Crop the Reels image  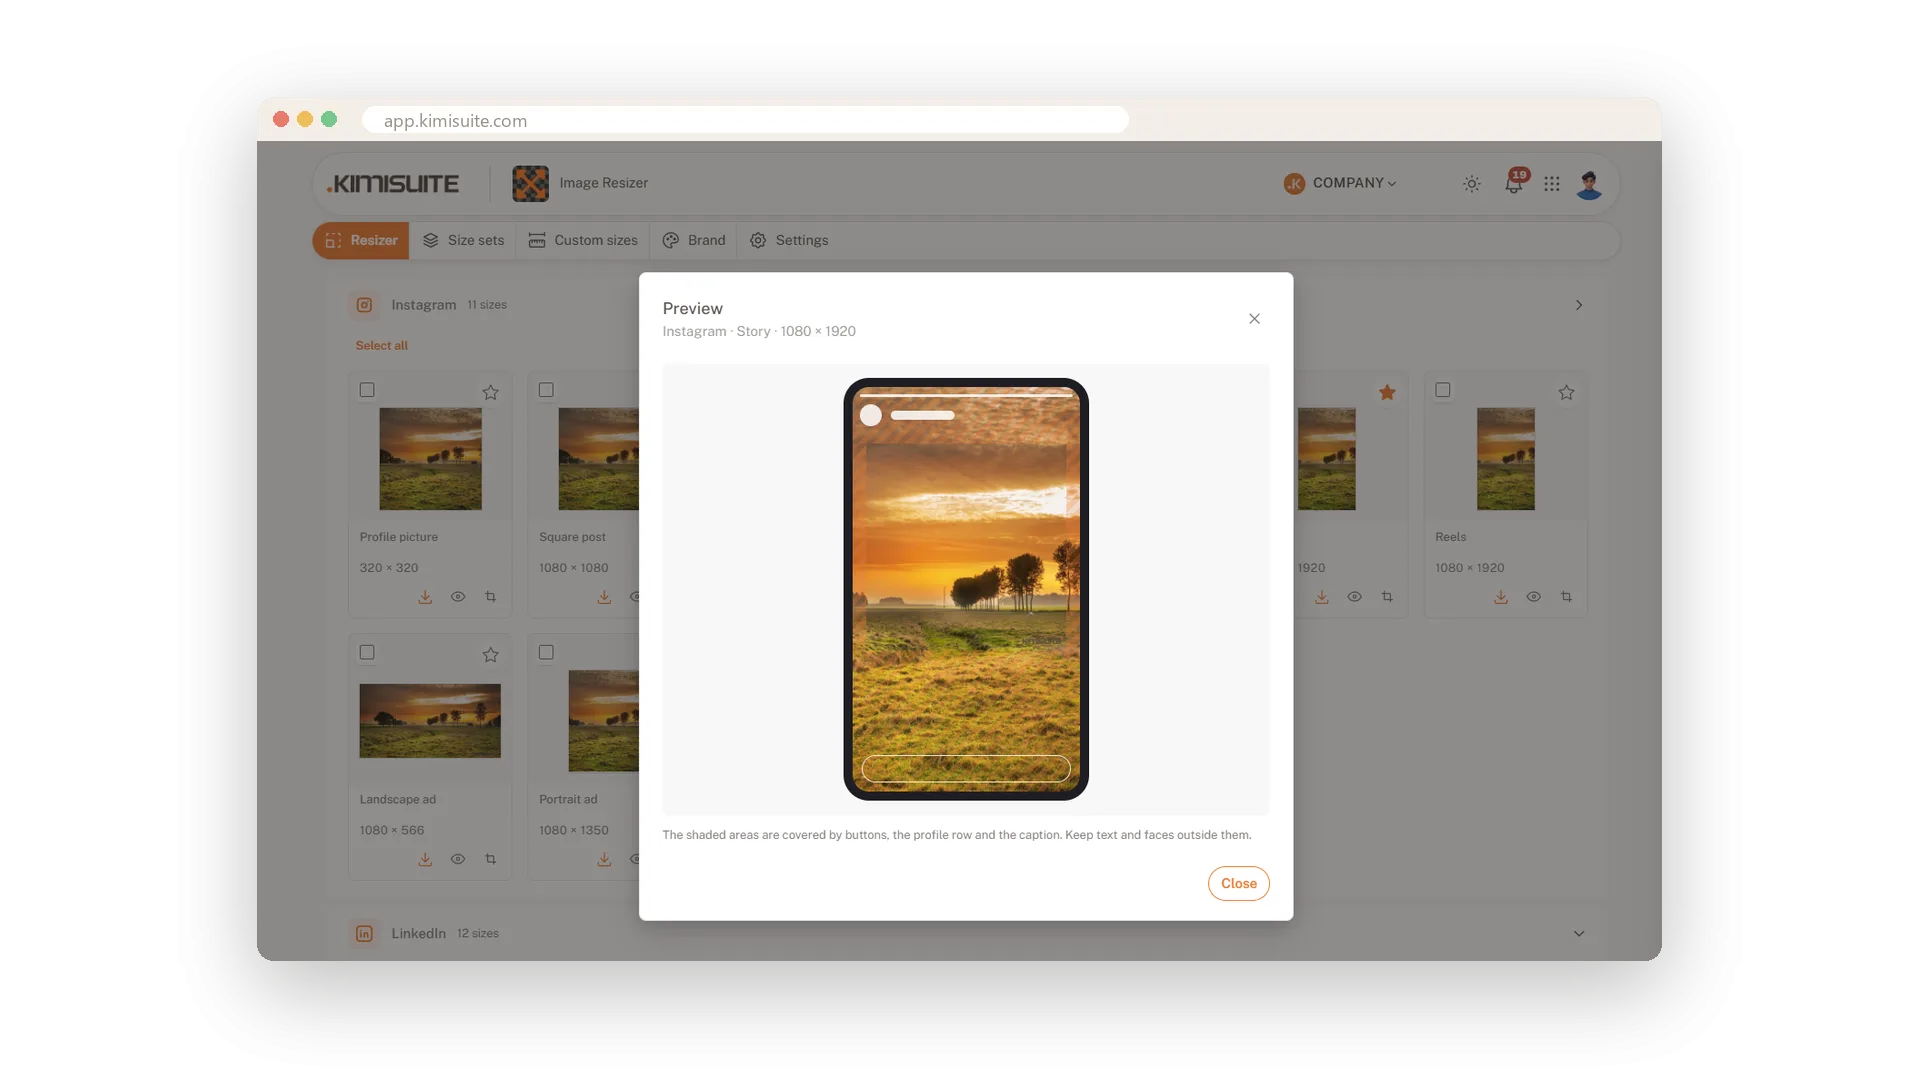(x=1566, y=597)
